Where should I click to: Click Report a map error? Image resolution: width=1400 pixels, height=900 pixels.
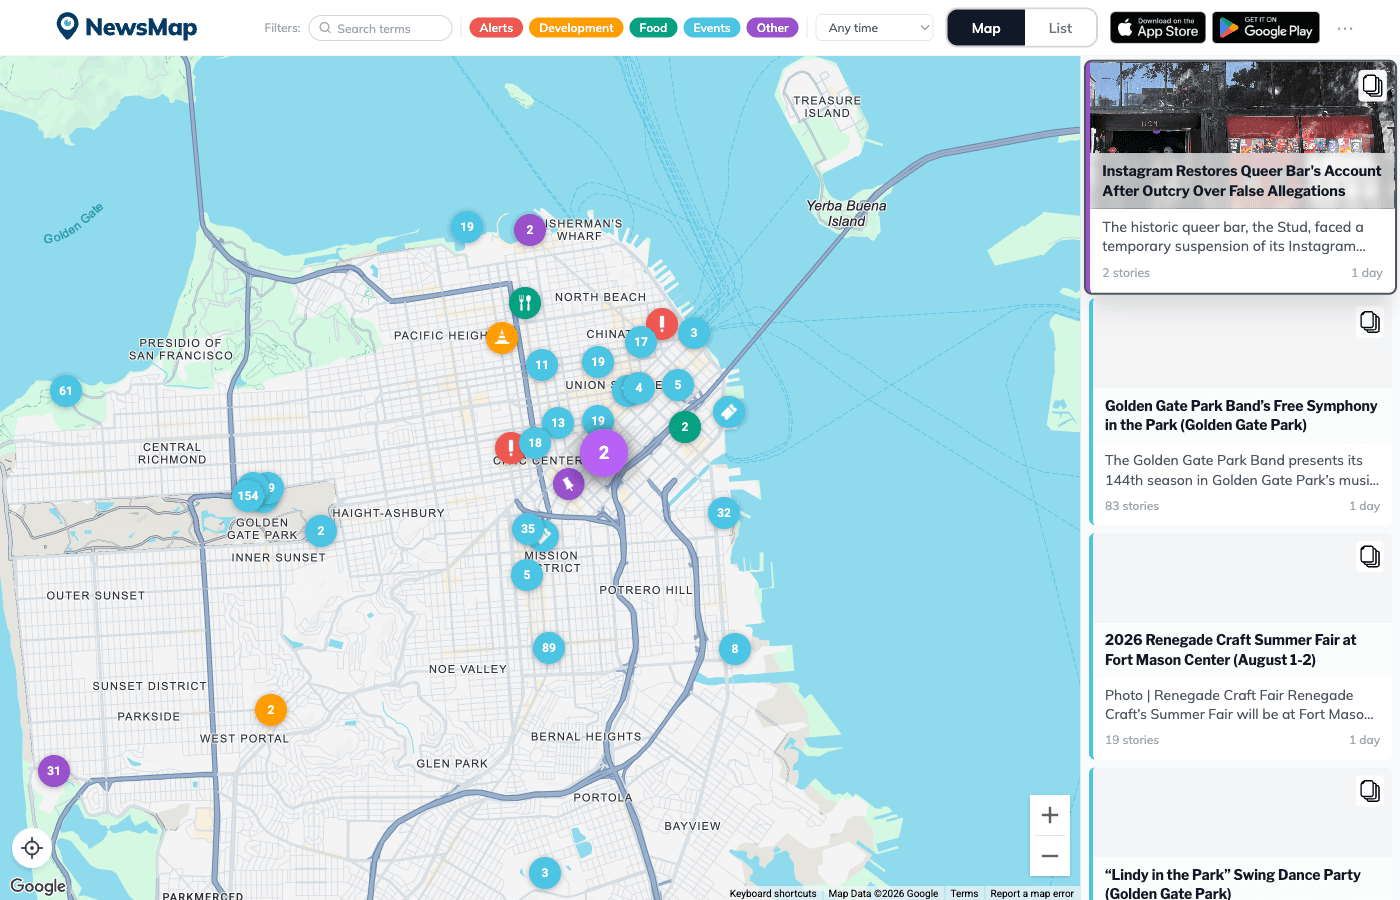pos(1032,894)
